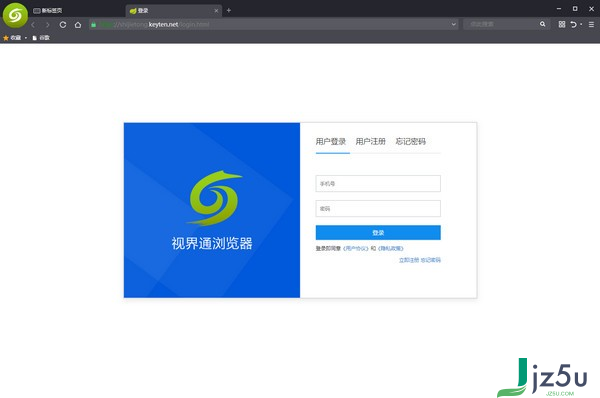Click the bottom 忘记密码 link
The height and width of the screenshot is (398, 600).
(430, 260)
